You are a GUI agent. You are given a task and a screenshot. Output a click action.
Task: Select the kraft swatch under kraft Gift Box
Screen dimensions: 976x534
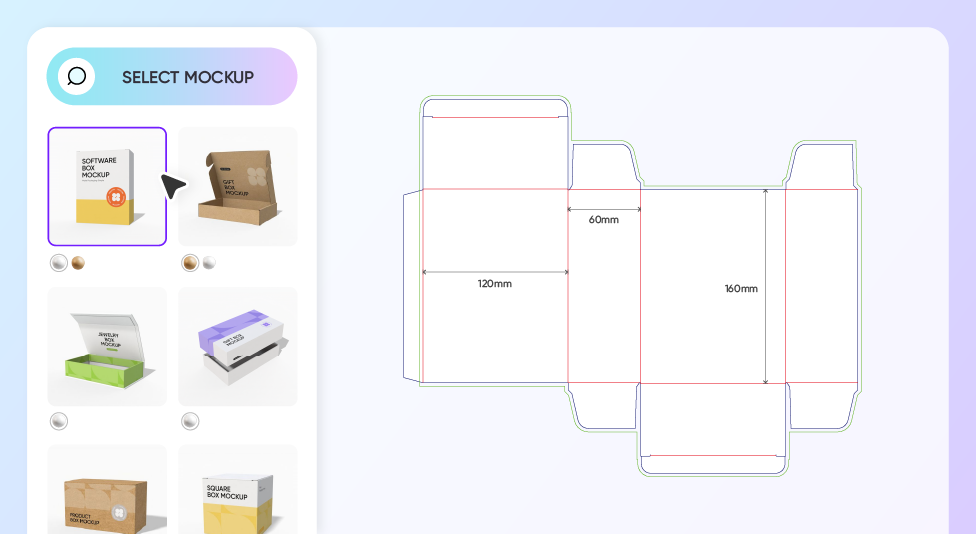click(x=189, y=263)
